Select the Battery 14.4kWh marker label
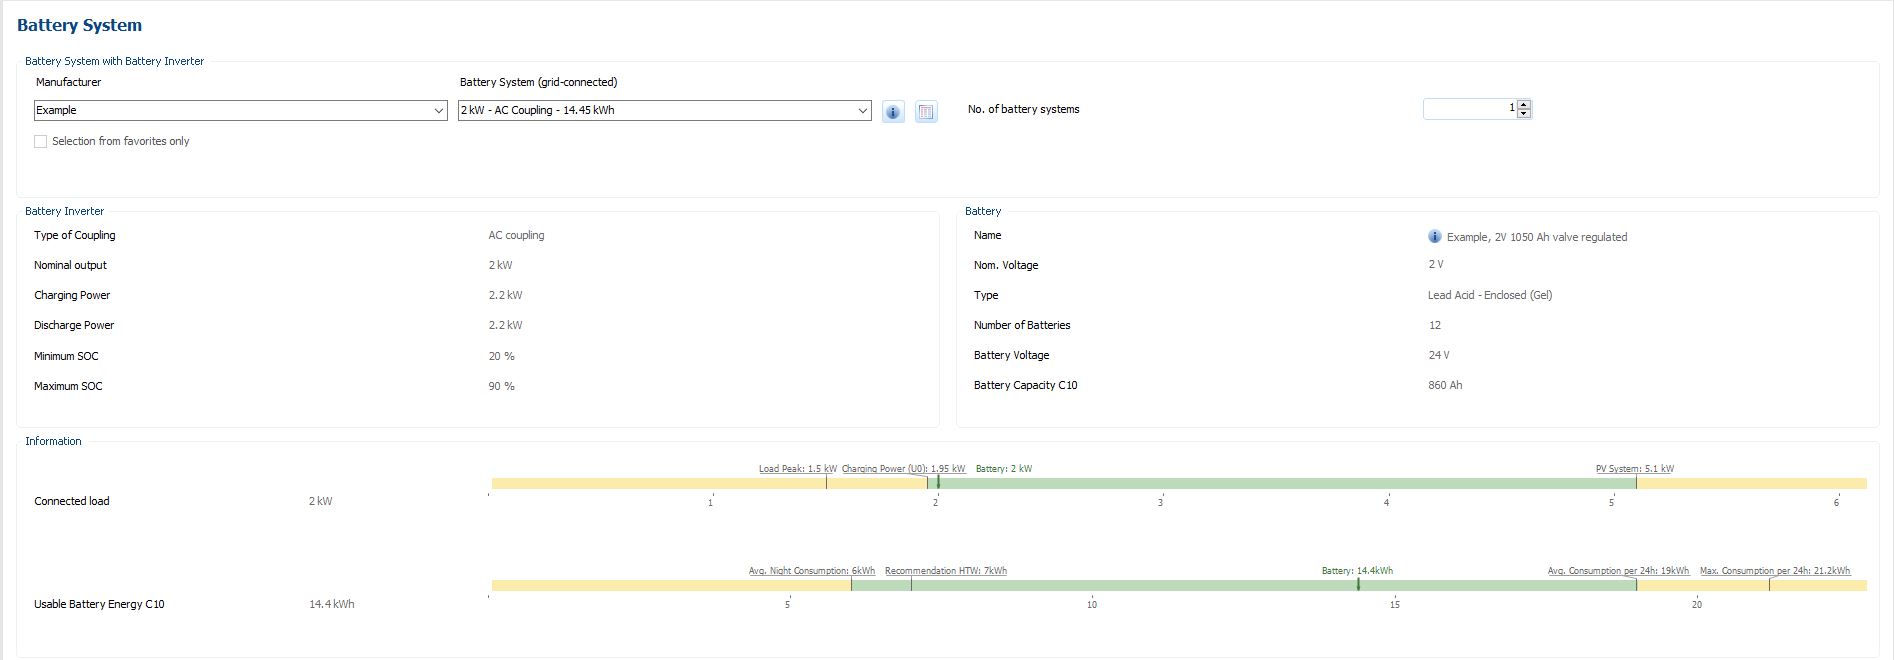 [1356, 571]
